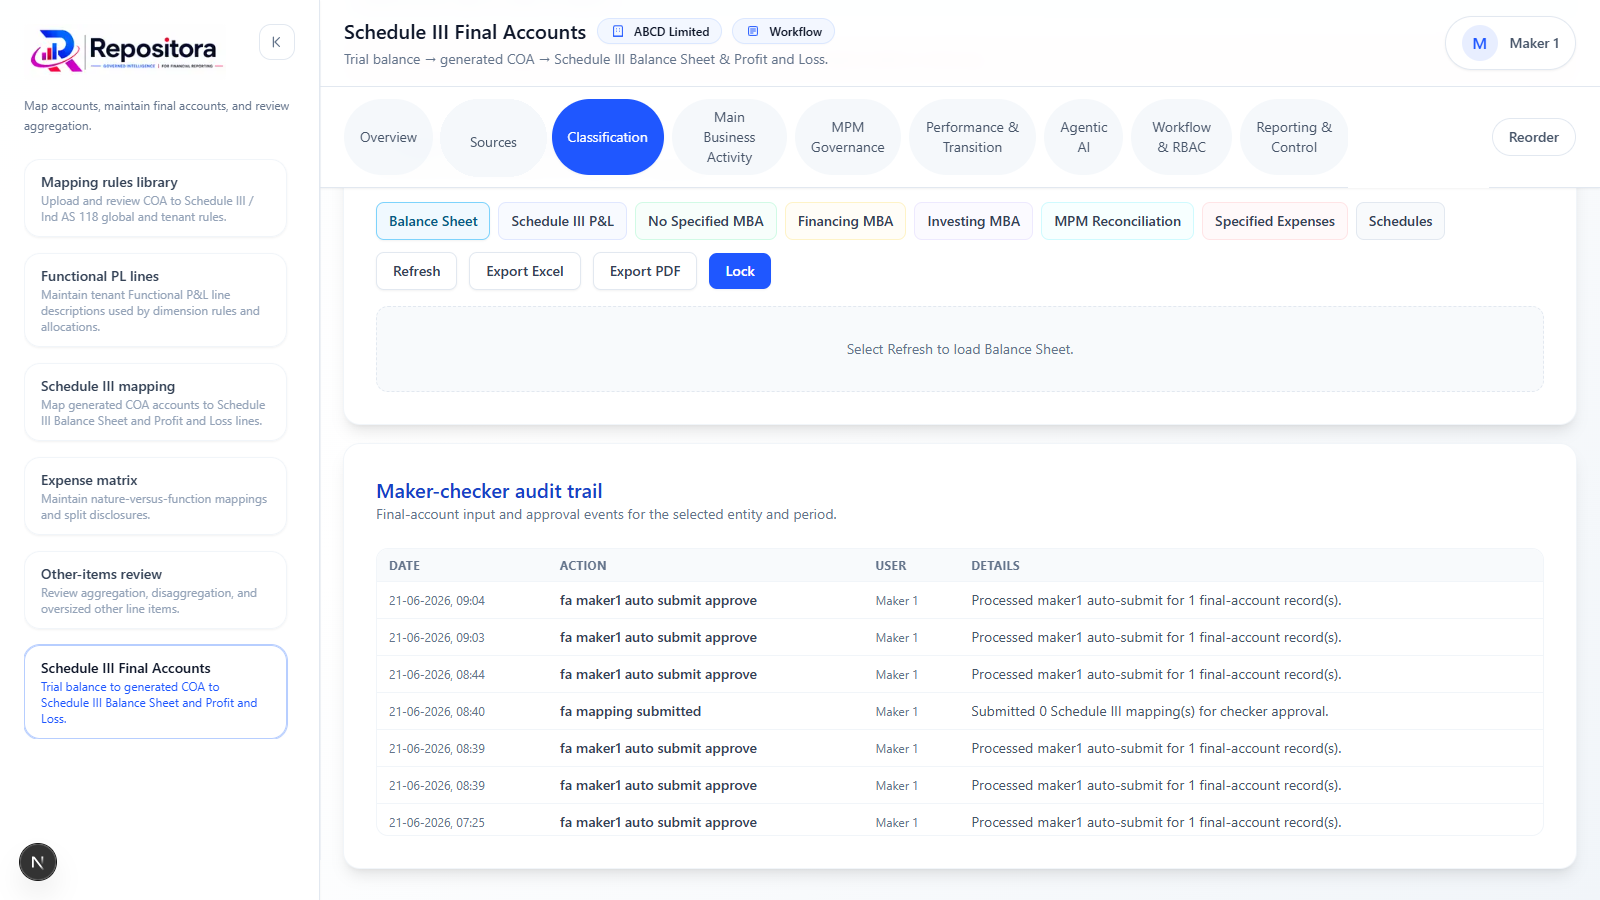Select the No Specified MBA sub-tab
This screenshot has width=1600, height=900.
(705, 221)
